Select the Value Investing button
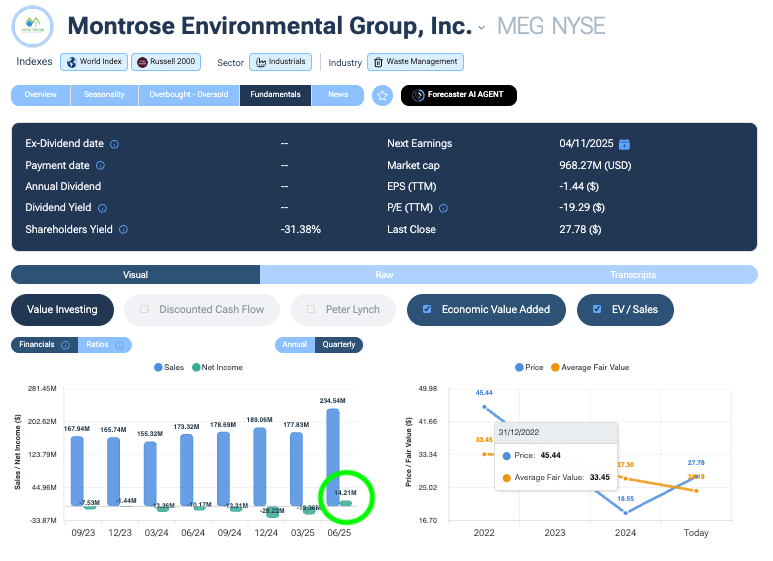Screen dimensions: 773x561 point(62,310)
